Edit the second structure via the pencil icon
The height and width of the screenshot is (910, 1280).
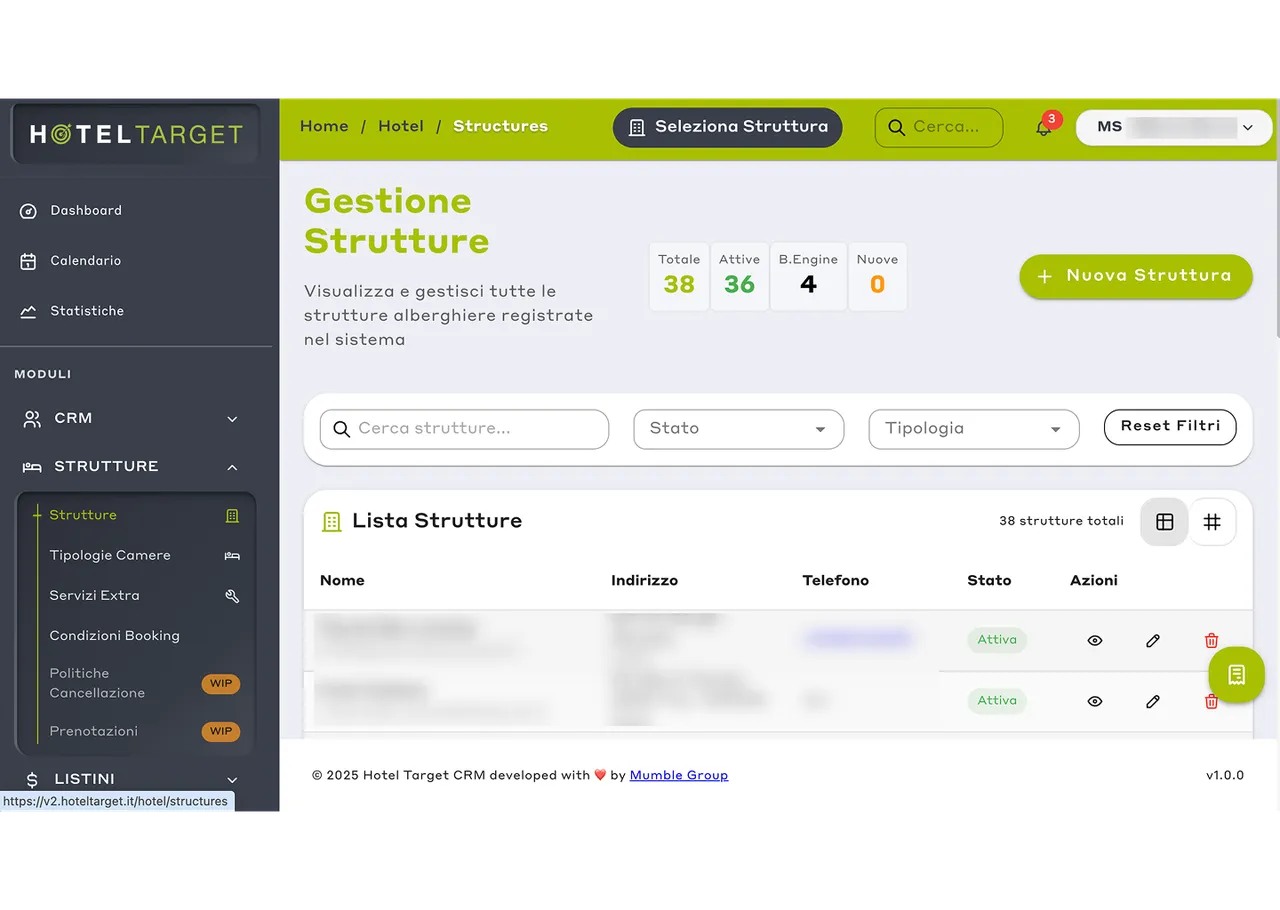point(1152,701)
